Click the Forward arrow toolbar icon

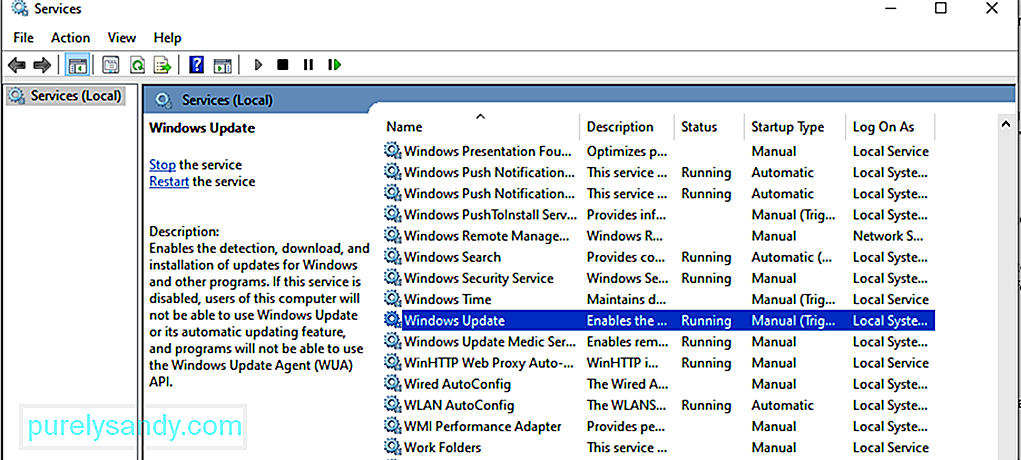(42, 65)
